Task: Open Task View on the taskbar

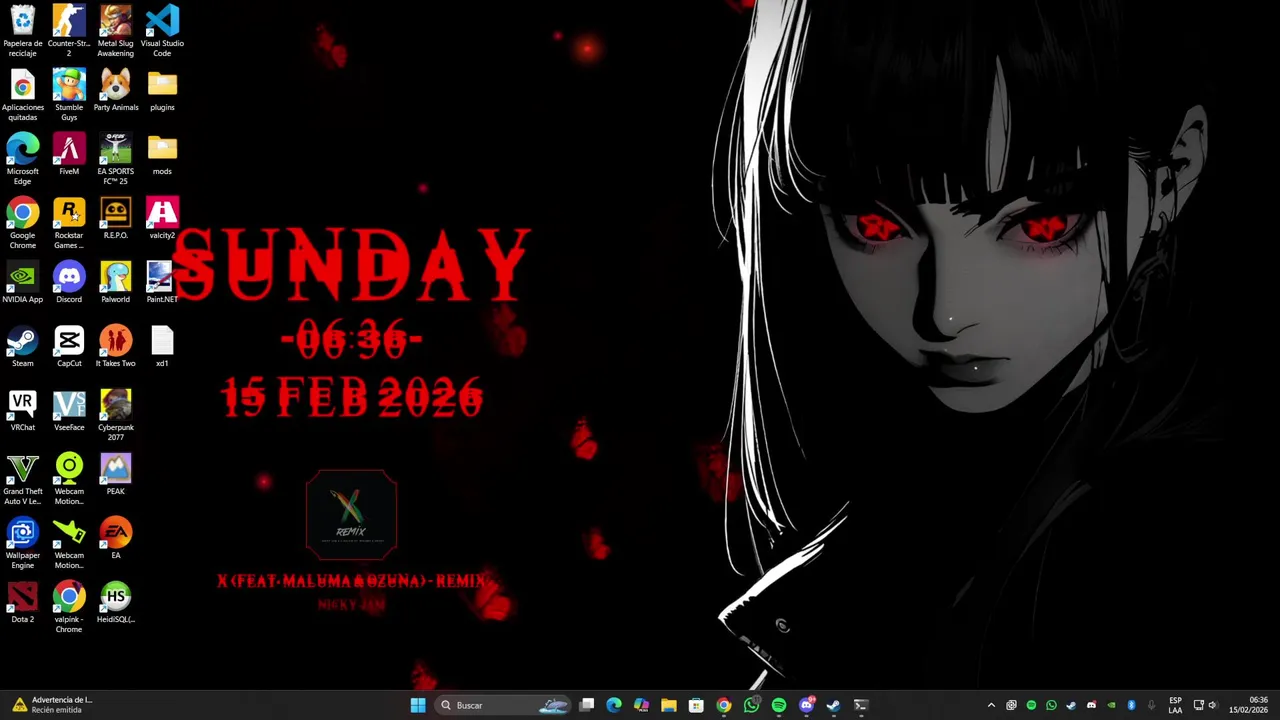Action: [587, 705]
